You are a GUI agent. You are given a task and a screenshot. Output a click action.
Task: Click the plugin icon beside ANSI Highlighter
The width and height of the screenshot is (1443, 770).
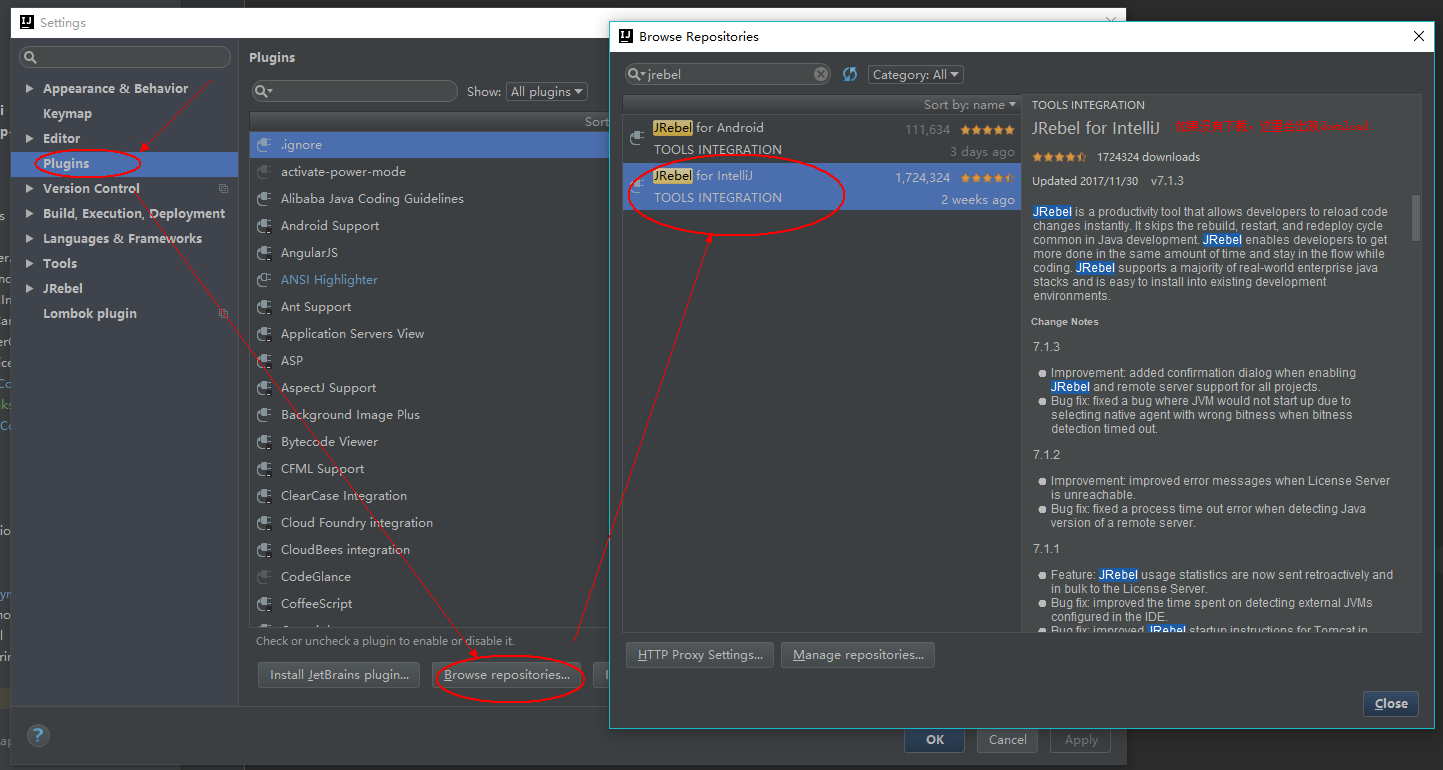click(264, 280)
